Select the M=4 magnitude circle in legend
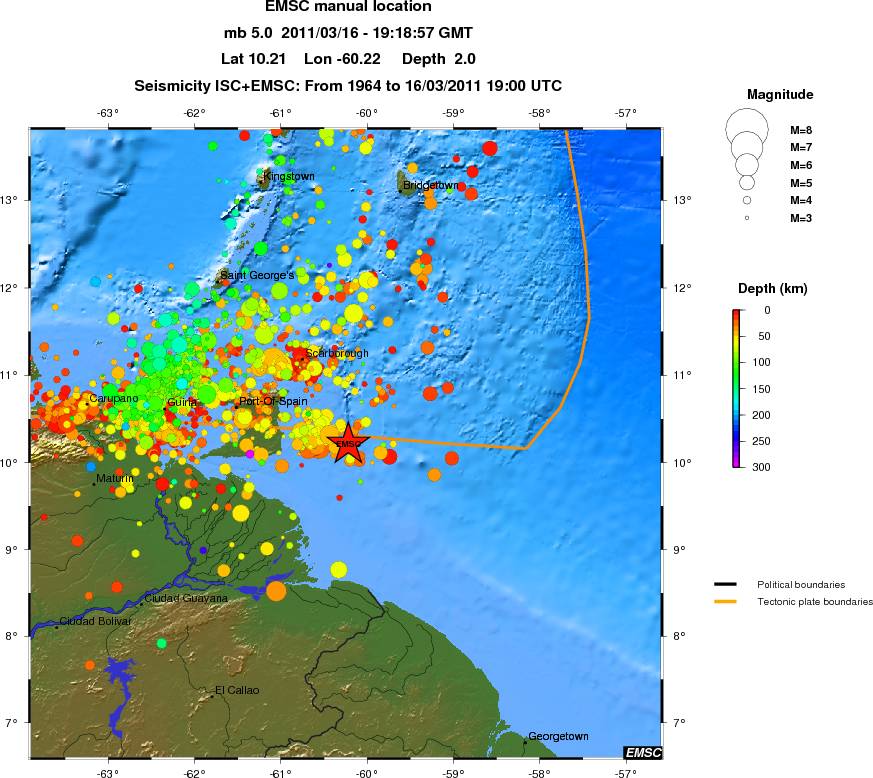The image size is (873, 778). (x=747, y=200)
